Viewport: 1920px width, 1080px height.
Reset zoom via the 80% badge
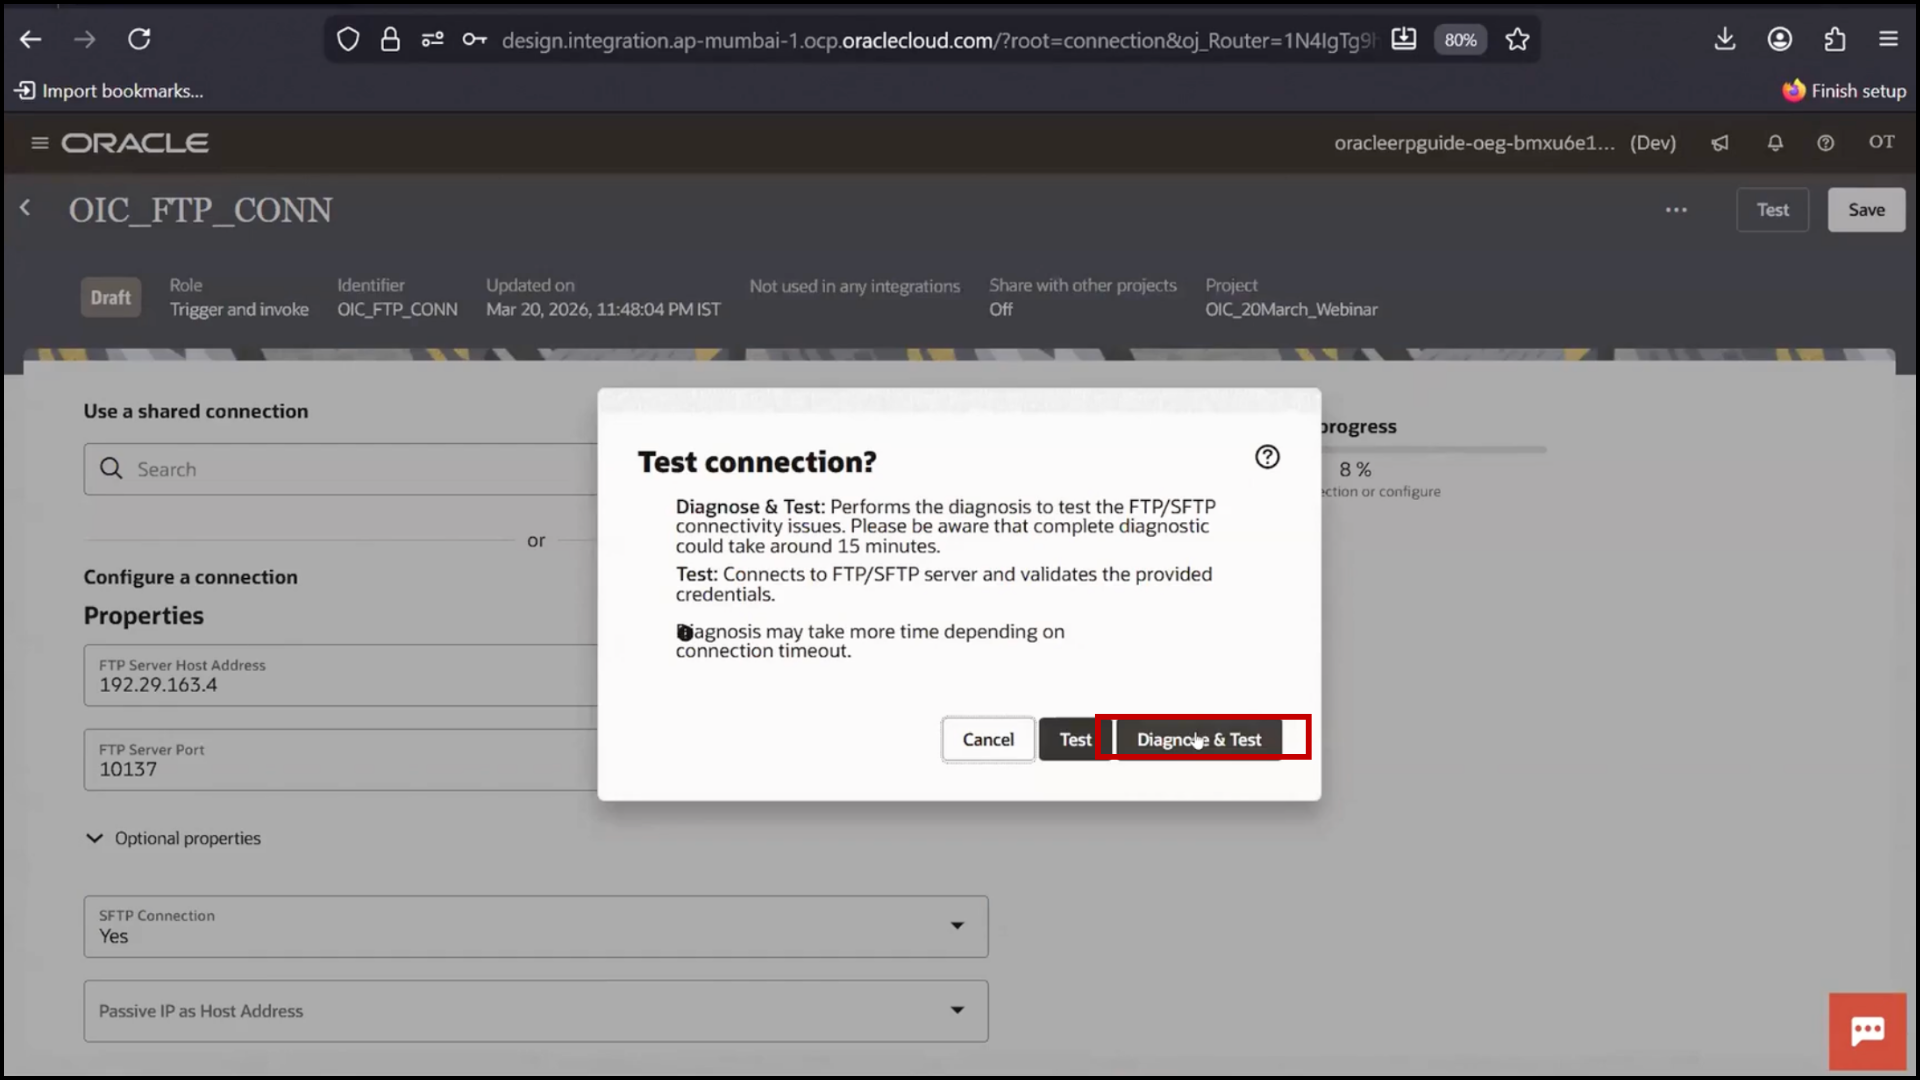[1460, 40]
